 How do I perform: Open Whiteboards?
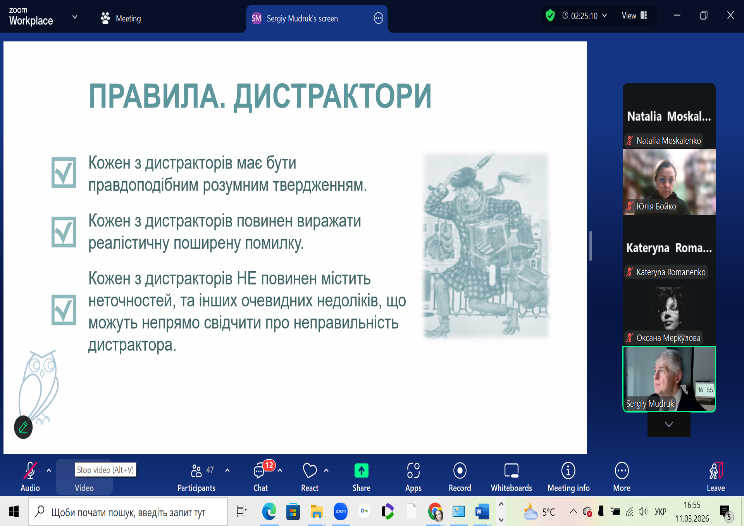point(511,475)
